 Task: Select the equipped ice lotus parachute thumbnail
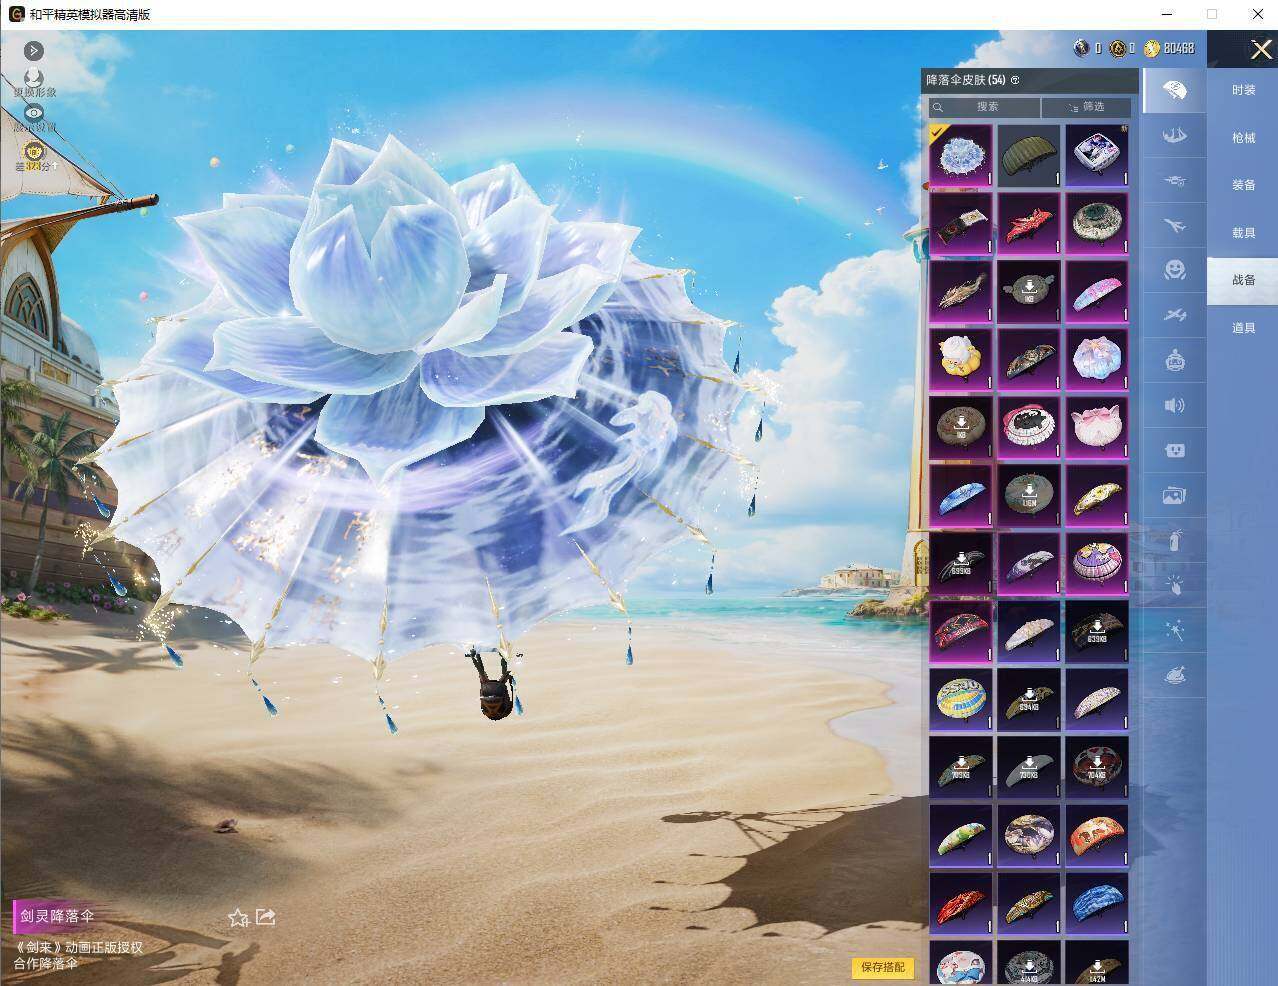[x=961, y=155]
